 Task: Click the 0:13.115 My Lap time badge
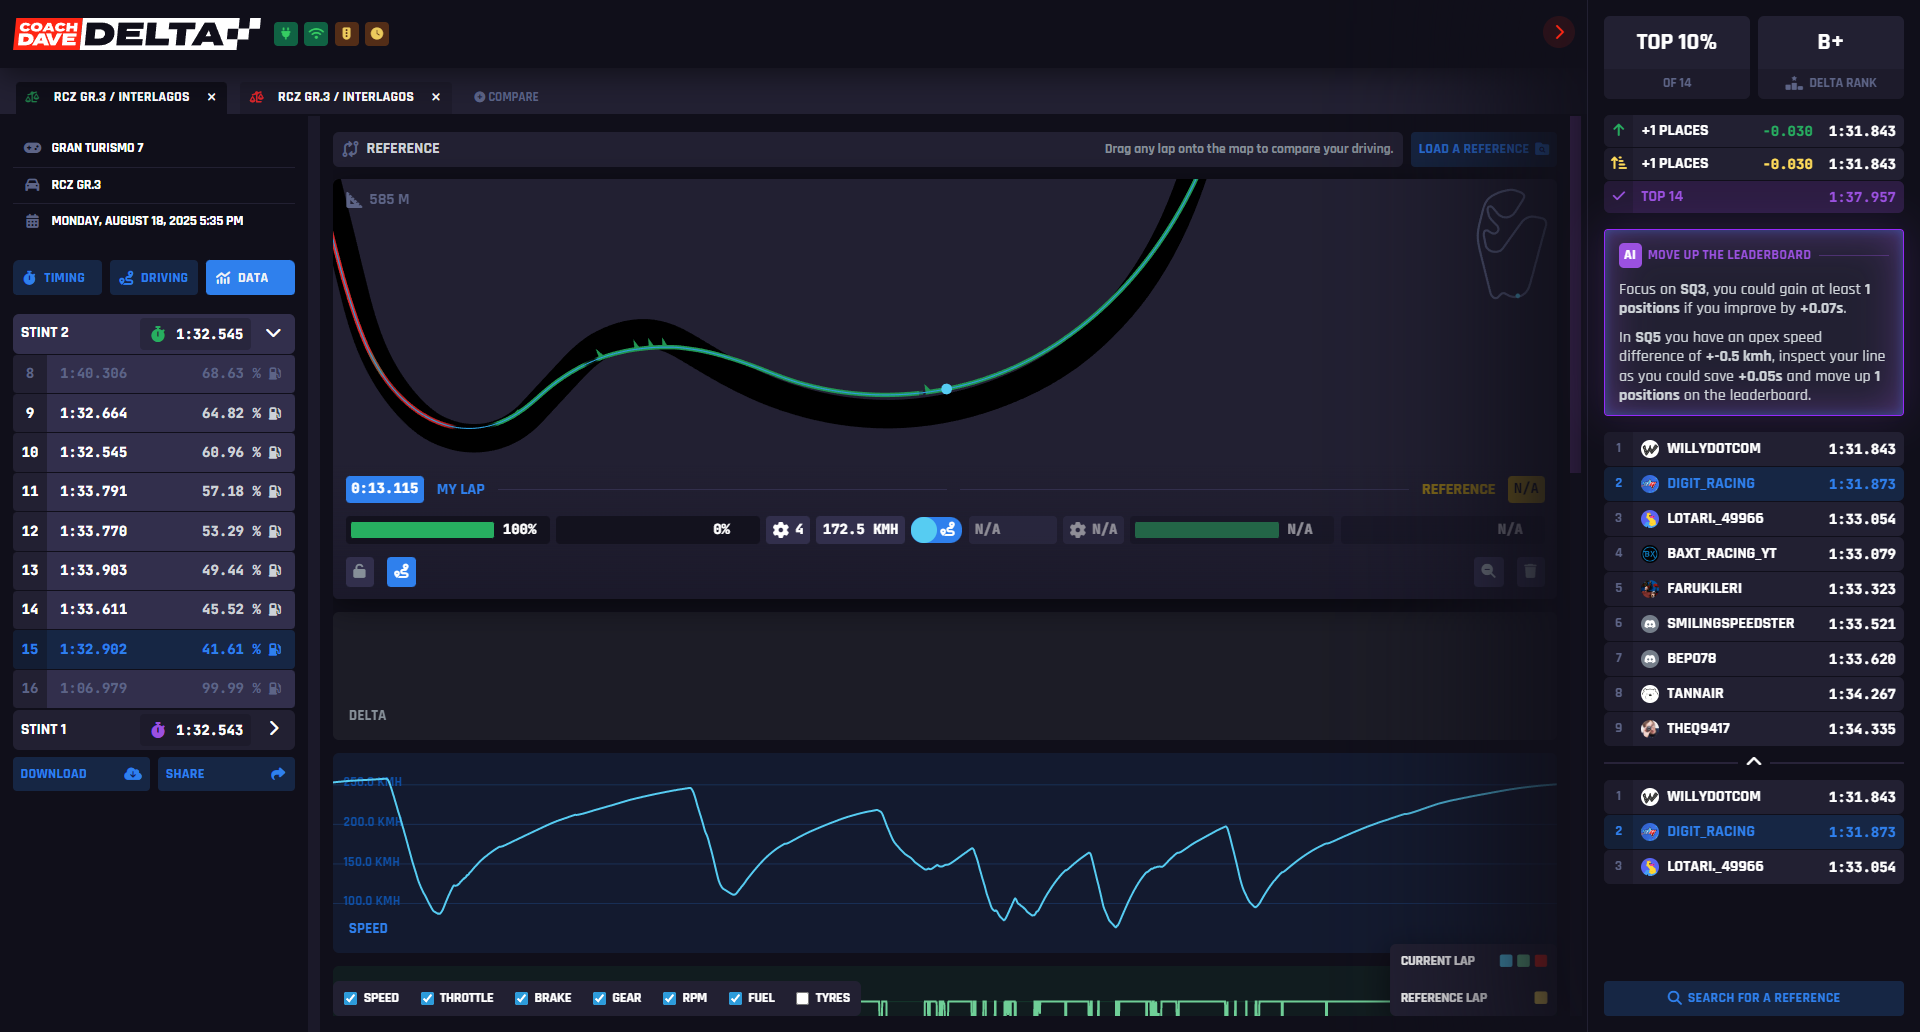pos(385,489)
